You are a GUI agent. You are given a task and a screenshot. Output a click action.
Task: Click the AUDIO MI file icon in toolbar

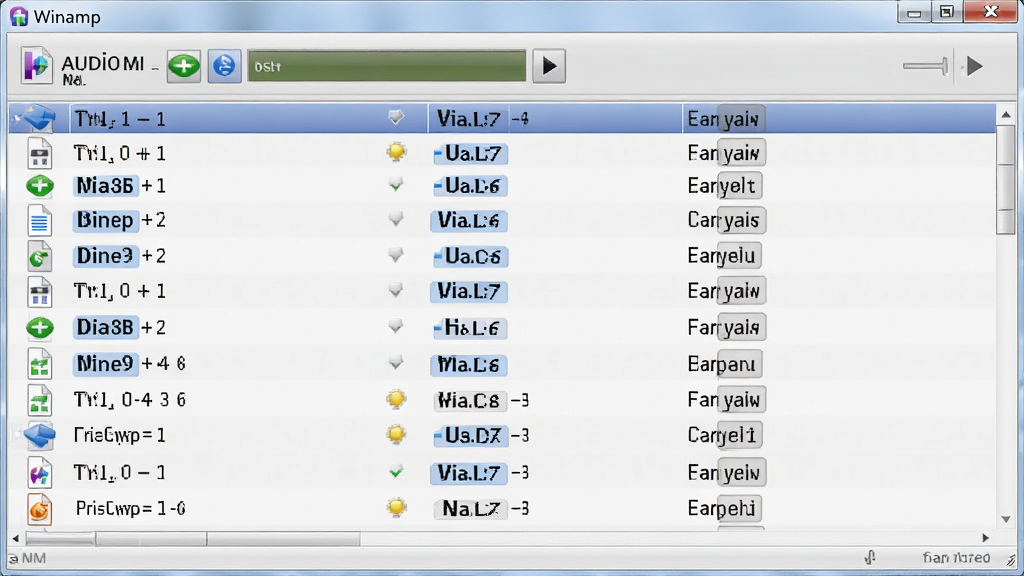(x=37, y=65)
